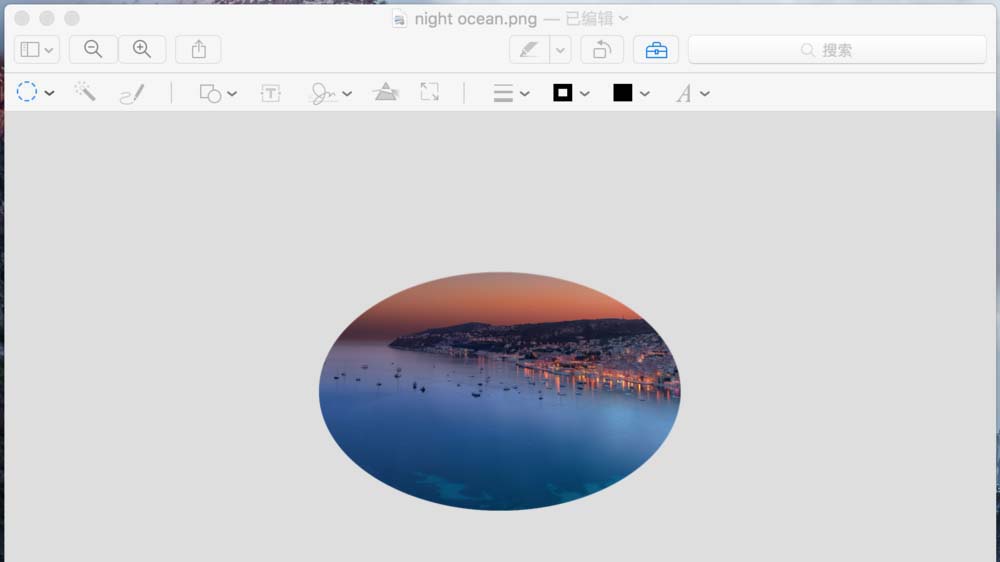Click the oval night ocean image
1000x562 pixels.
[499, 391]
